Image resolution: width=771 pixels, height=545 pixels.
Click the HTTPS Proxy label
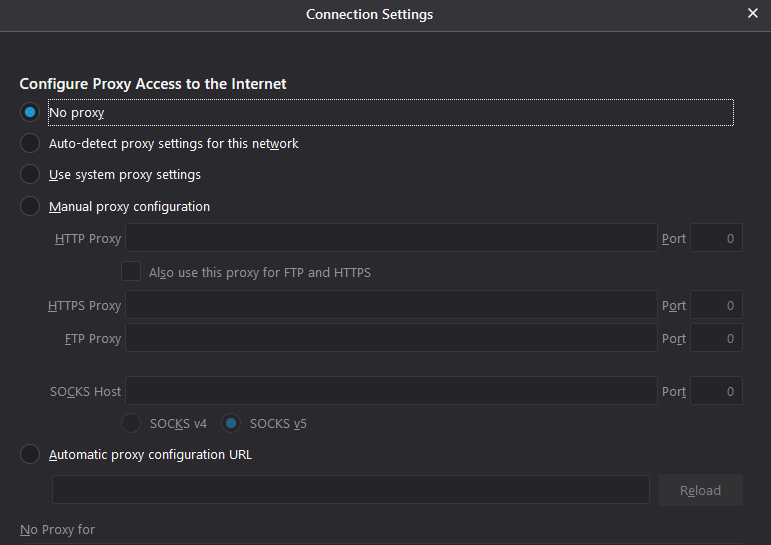click(85, 305)
